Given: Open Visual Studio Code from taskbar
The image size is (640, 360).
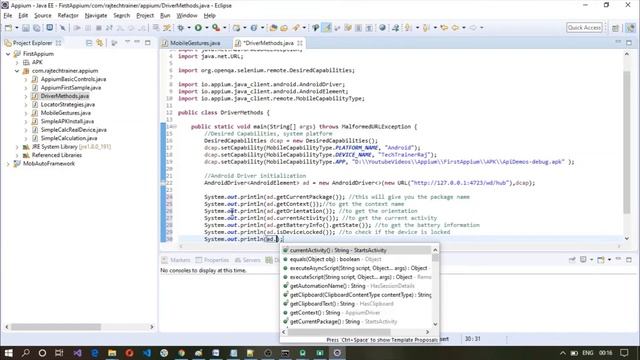Looking at the screenshot, I should tap(147, 353).
